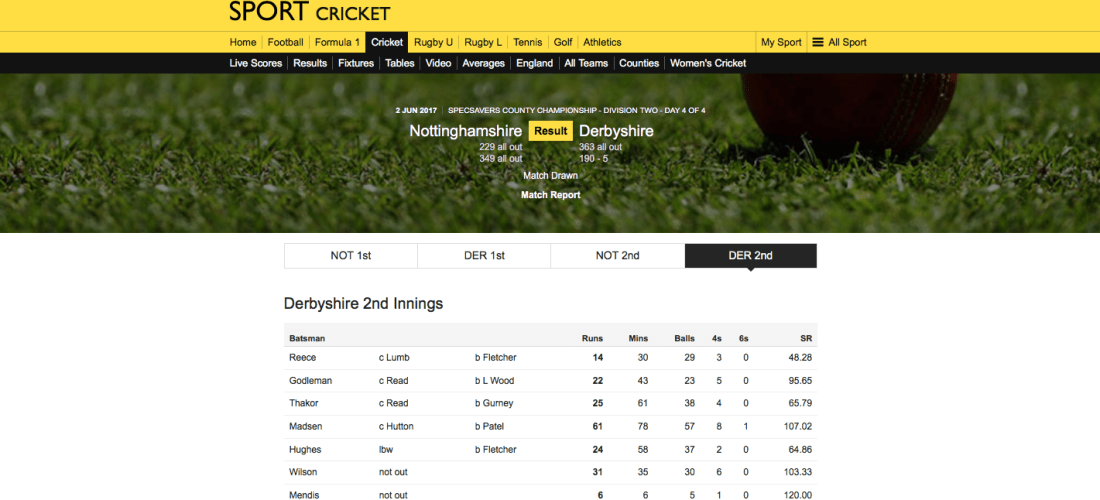
Task: Visit the Women's Cricket section
Action: tap(708, 63)
